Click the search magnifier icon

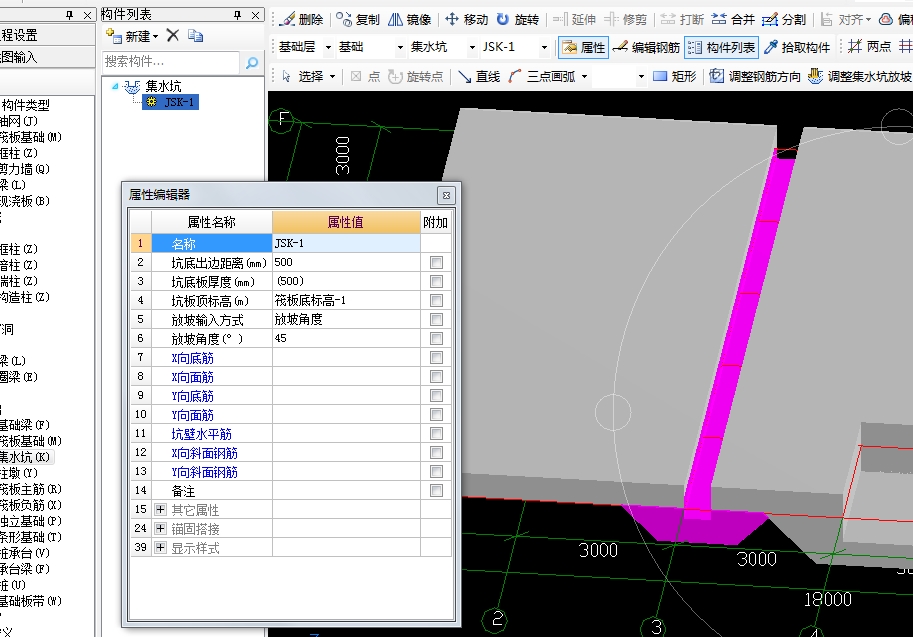[x=252, y=62]
